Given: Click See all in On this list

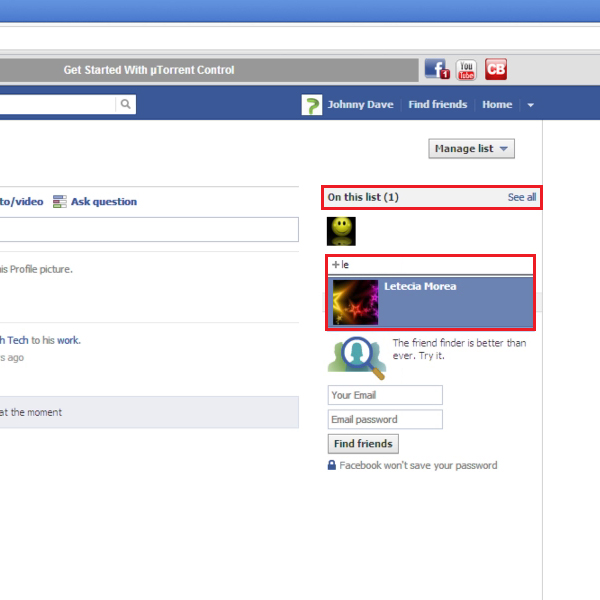Looking at the screenshot, I should 522,197.
